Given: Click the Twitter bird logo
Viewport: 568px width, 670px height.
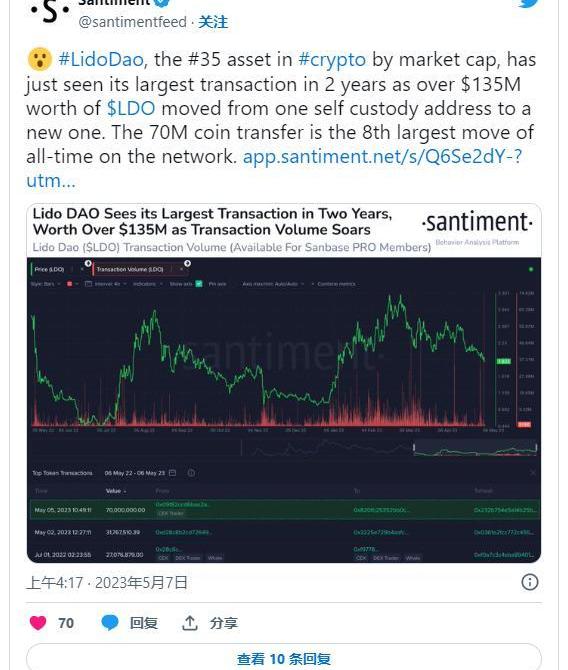Looking at the screenshot, I should point(528,3).
